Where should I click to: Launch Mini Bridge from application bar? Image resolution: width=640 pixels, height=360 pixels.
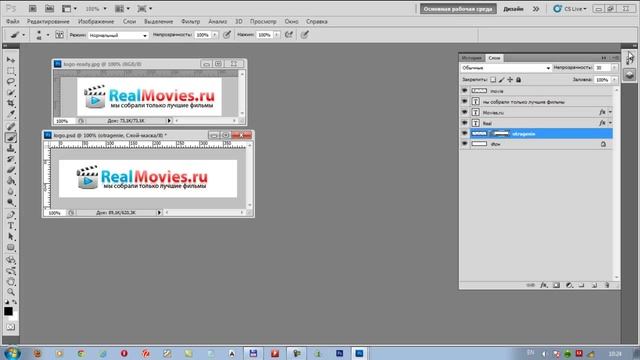pyautogui.click(x=49, y=9)
